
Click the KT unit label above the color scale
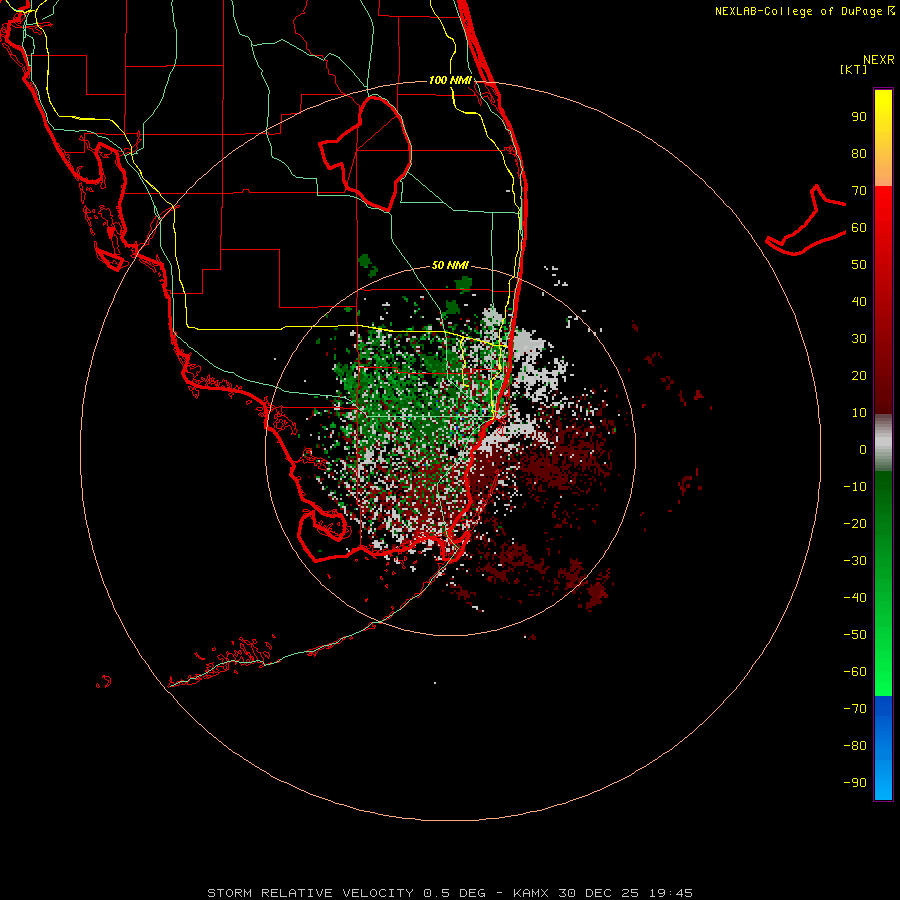click(x=854, y=69)
